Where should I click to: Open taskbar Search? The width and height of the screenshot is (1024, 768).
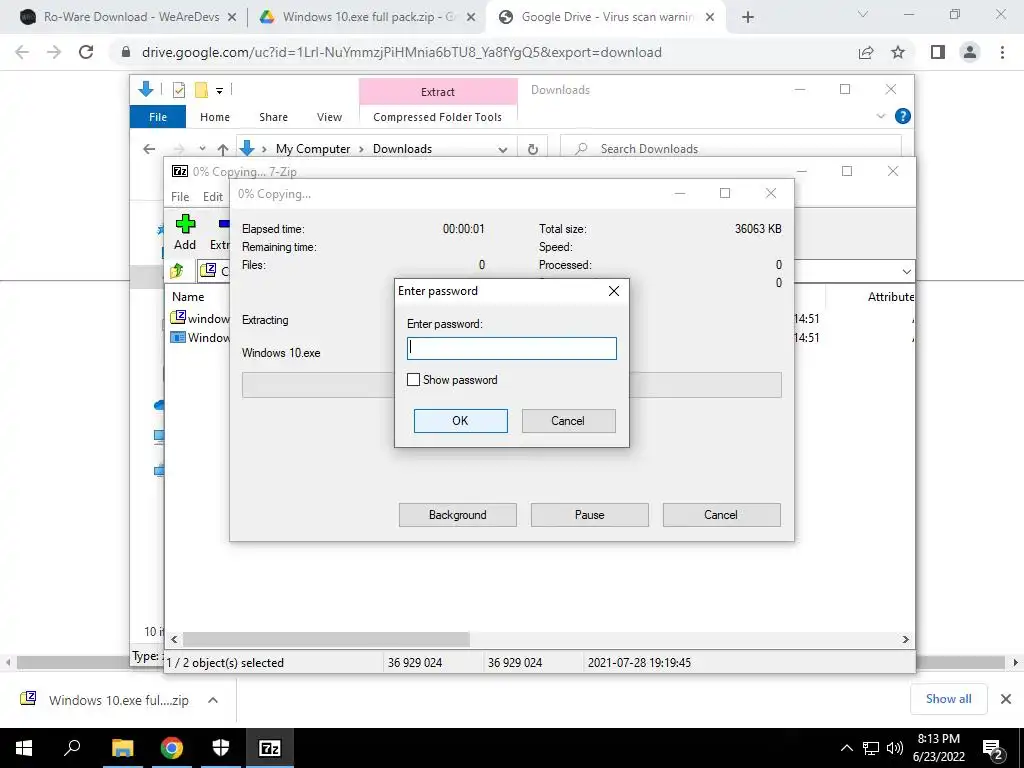(x=72, y=748)
